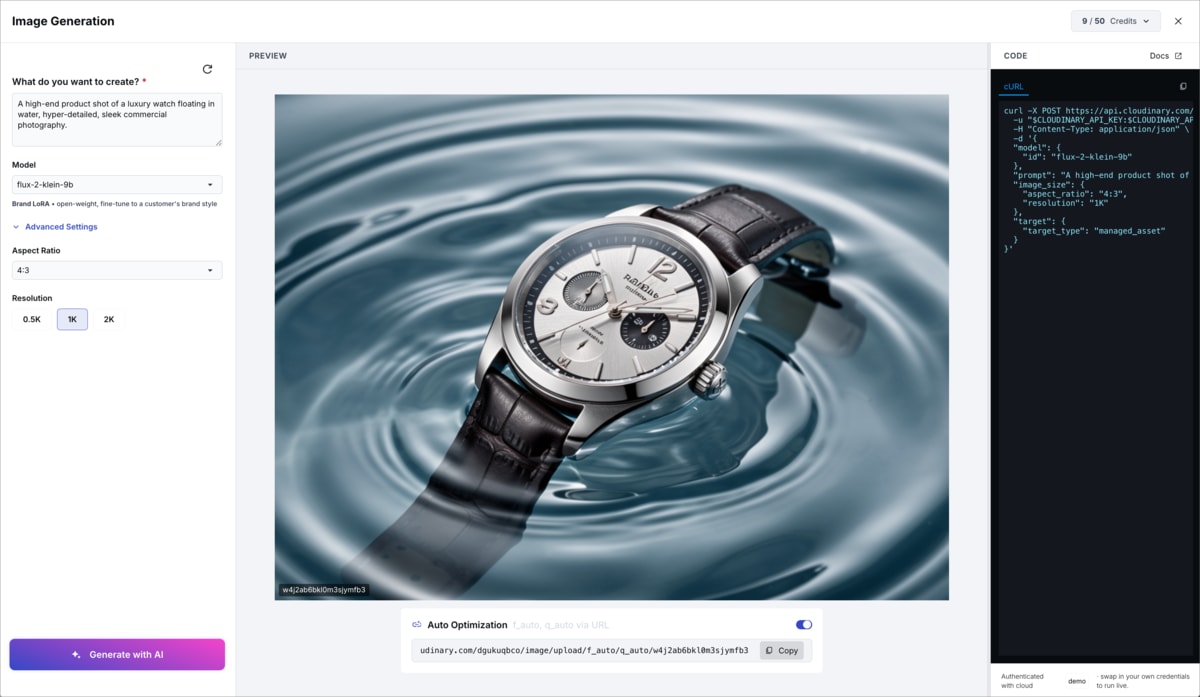The width and height of the screenshot is (1200, 697).
Task: Close the Image Generation dialog
Action: [x=1178, y=21]
